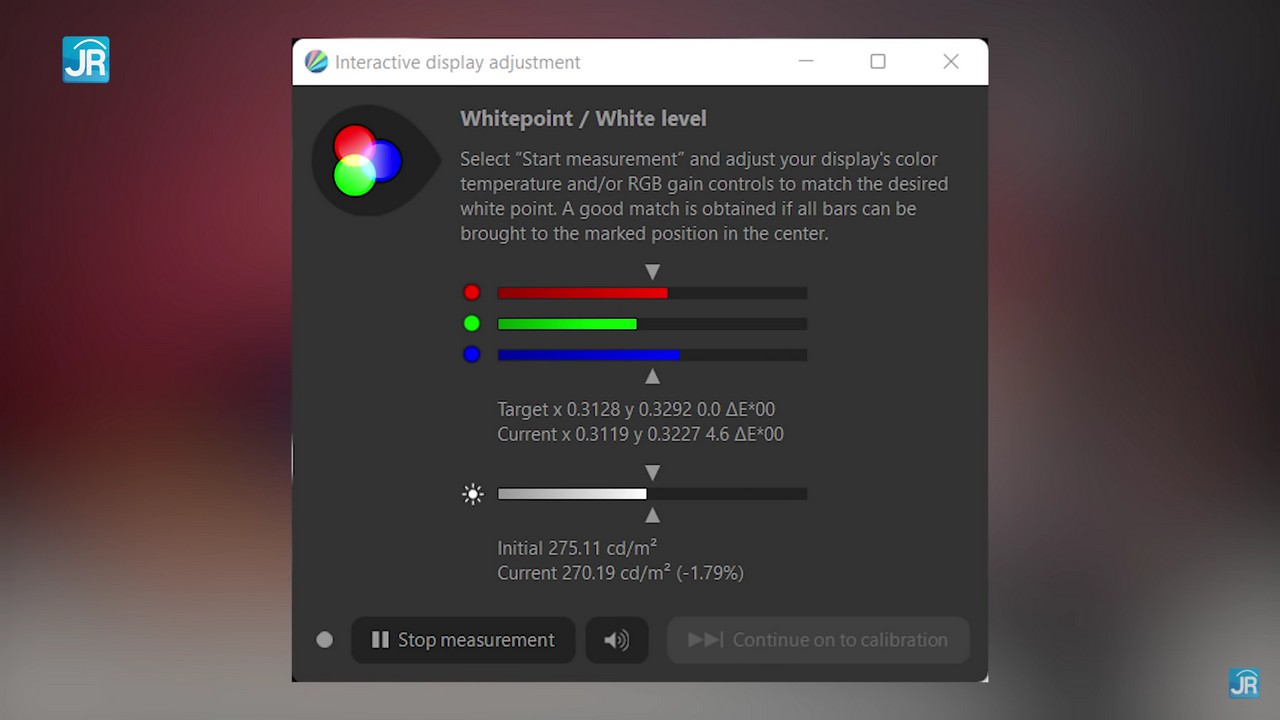1280x720 pixels.
Task: Click the blue channel dot indicator
Action: click(x=472, y=354)
